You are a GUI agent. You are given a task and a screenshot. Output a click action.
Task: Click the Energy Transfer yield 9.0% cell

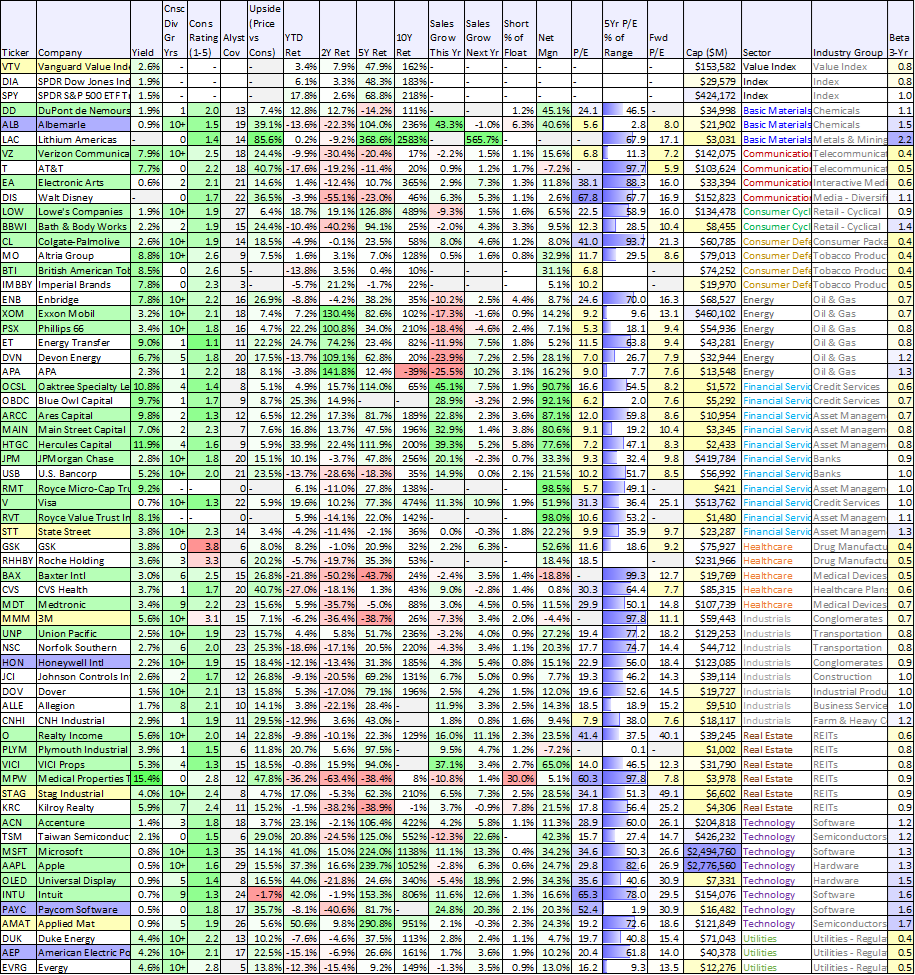click(x=146, y=343)
